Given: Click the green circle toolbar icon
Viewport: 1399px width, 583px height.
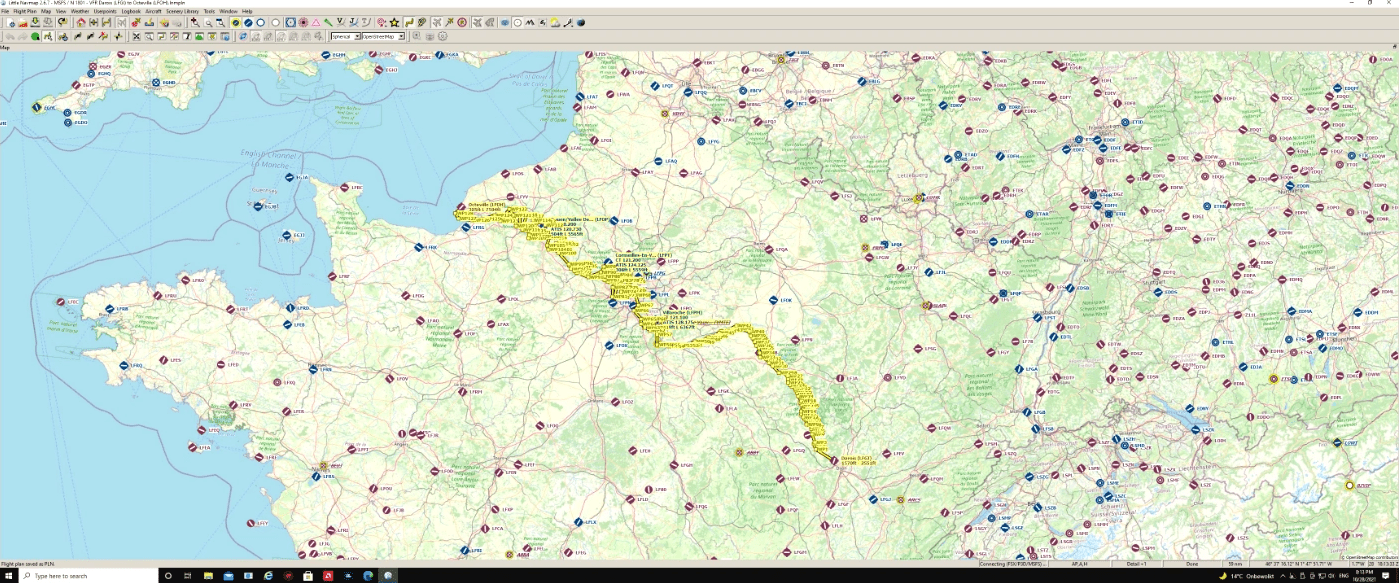Looking at the screenshot, I should click(x=35, y=36).
